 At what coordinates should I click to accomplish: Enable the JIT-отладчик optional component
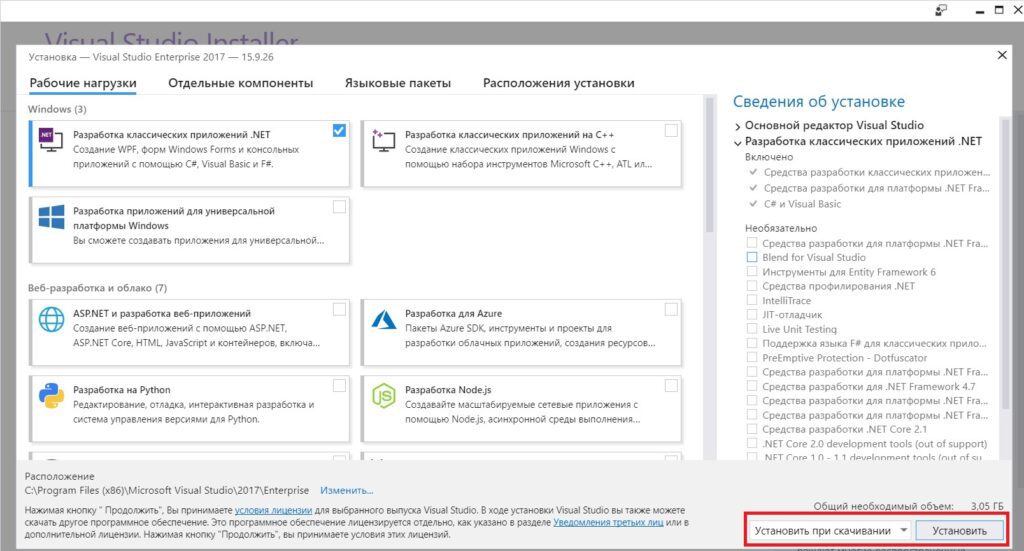click(752, 315)
